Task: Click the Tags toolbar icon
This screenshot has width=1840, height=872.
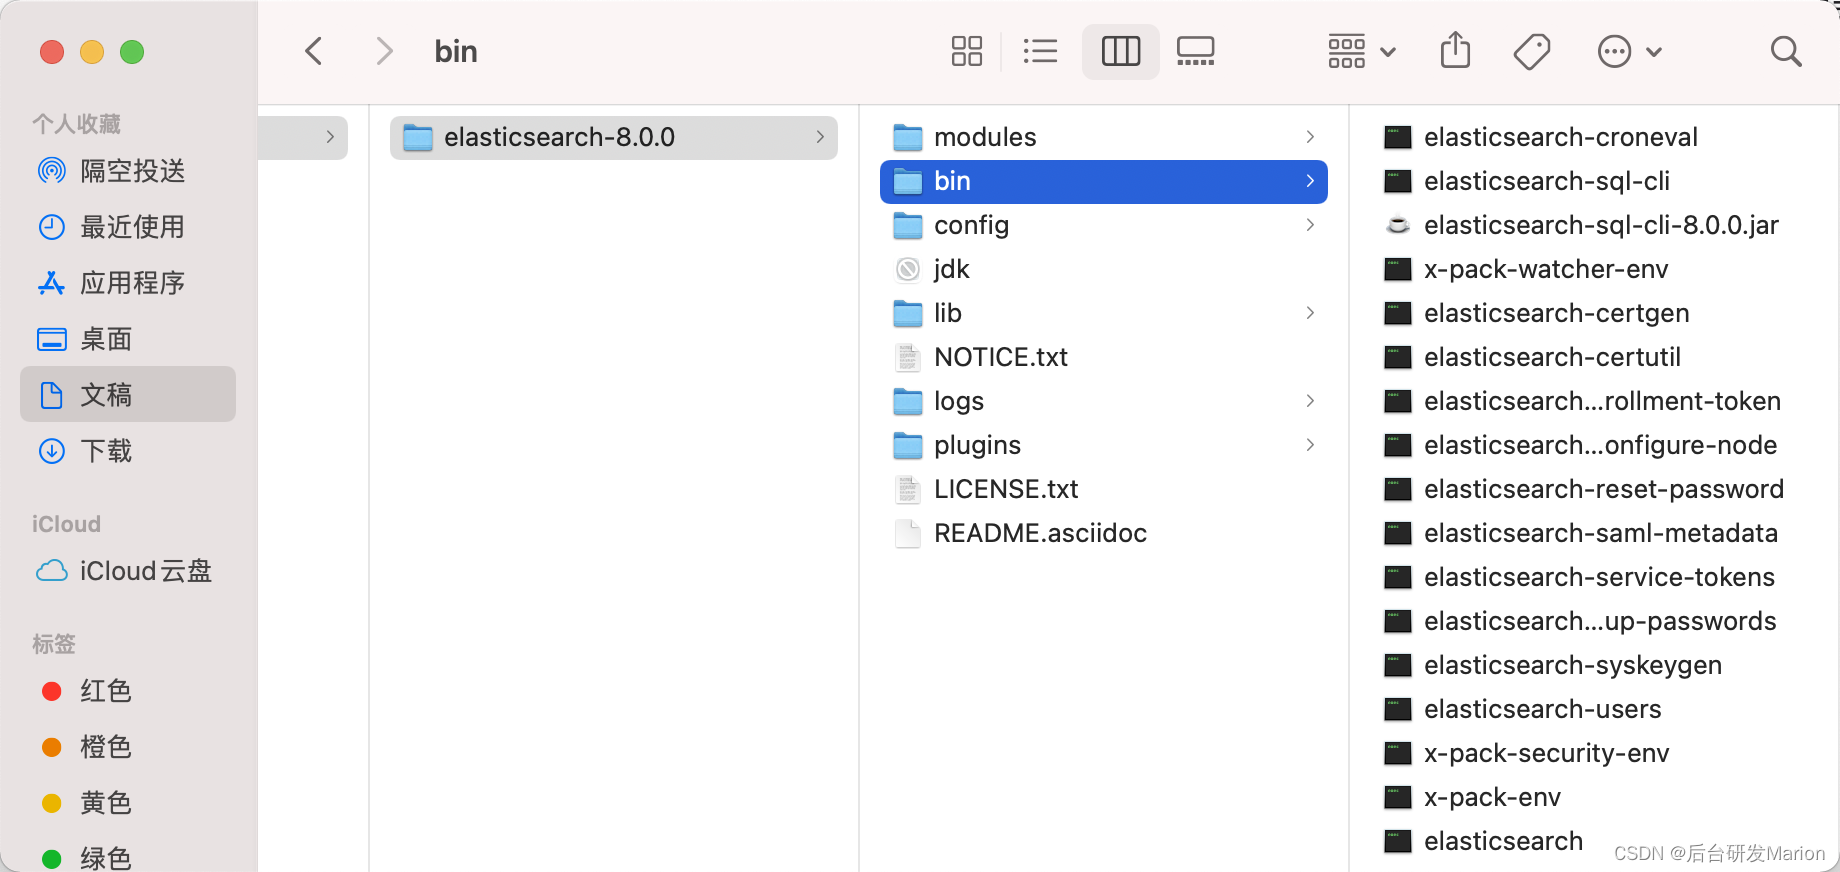Action: point(1532,51)
